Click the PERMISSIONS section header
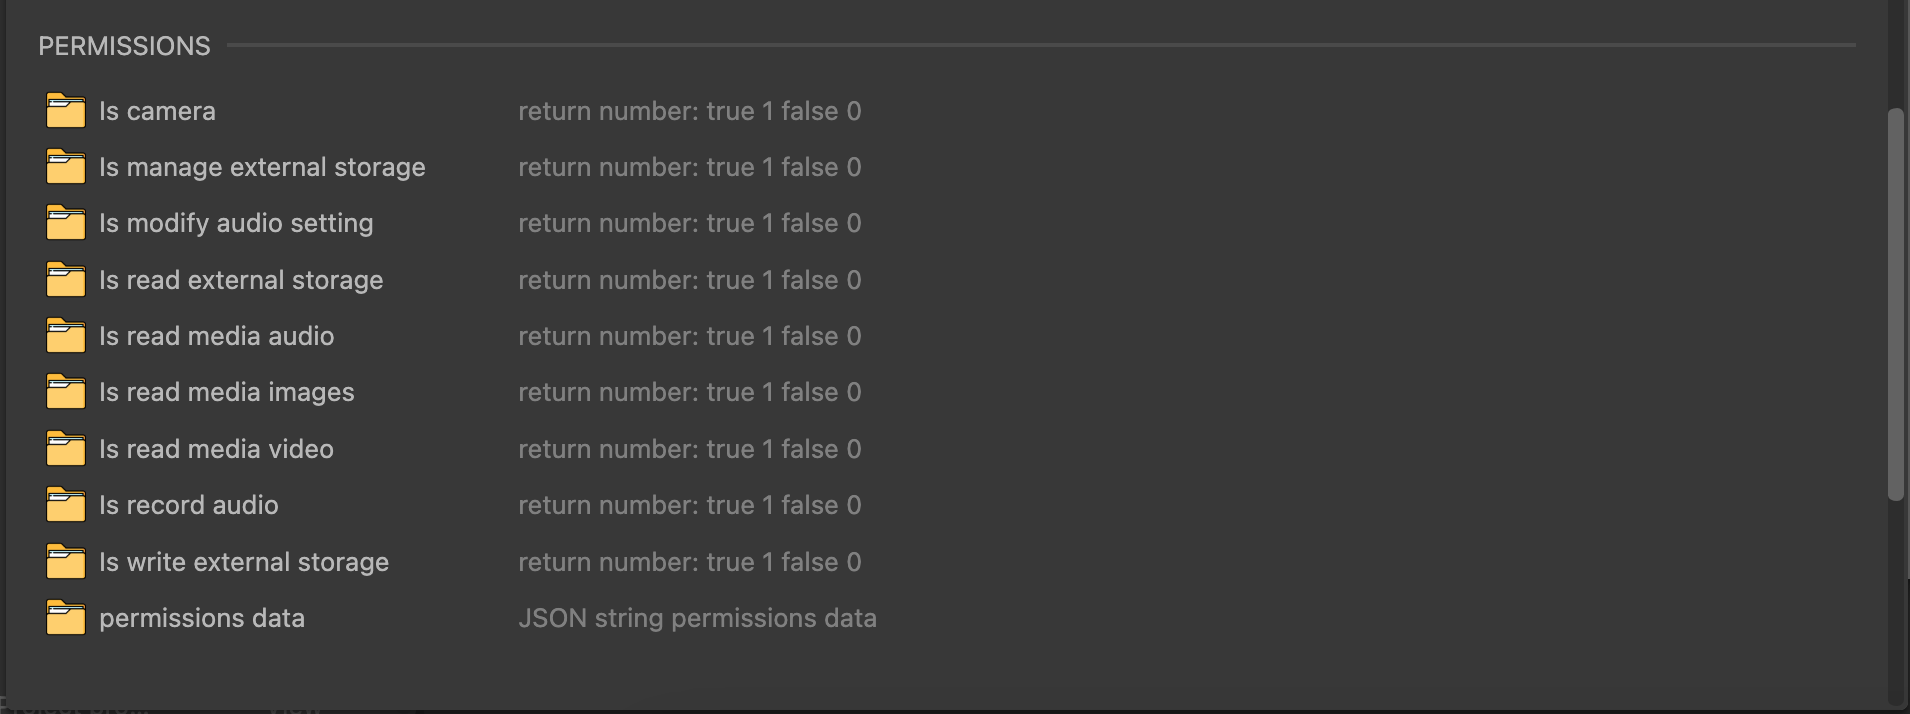This screenshot has height=714, width=1910. [125, 46]
